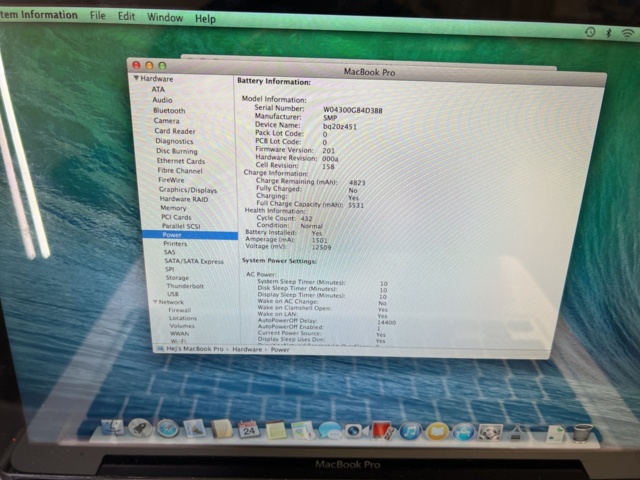
Task: Open Mail stamp icon in Dock
Action: pyautogui.click(x=195, y=428)
